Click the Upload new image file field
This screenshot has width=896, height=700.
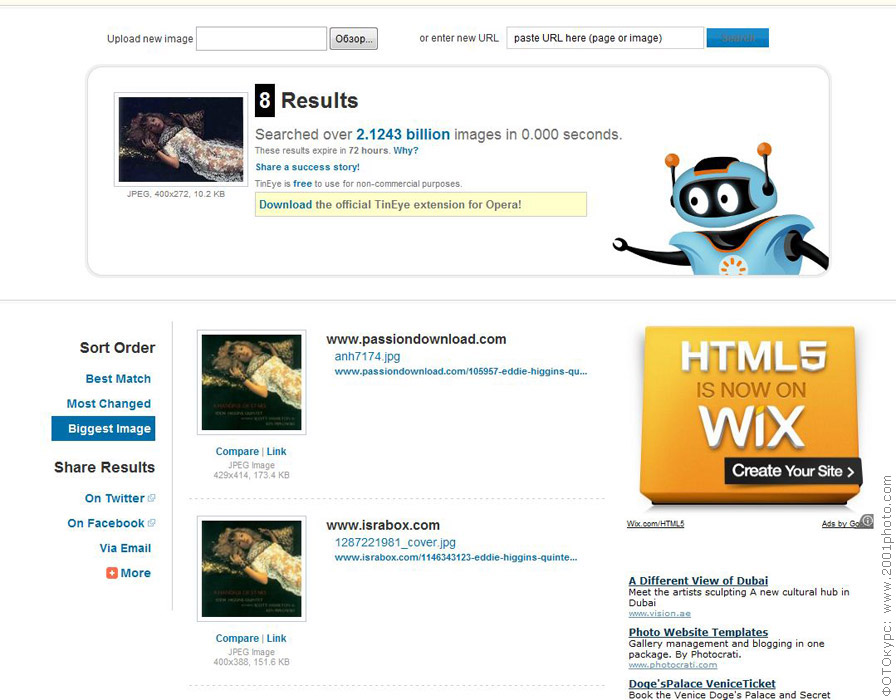pyautogui.click(x=261, y=38)
